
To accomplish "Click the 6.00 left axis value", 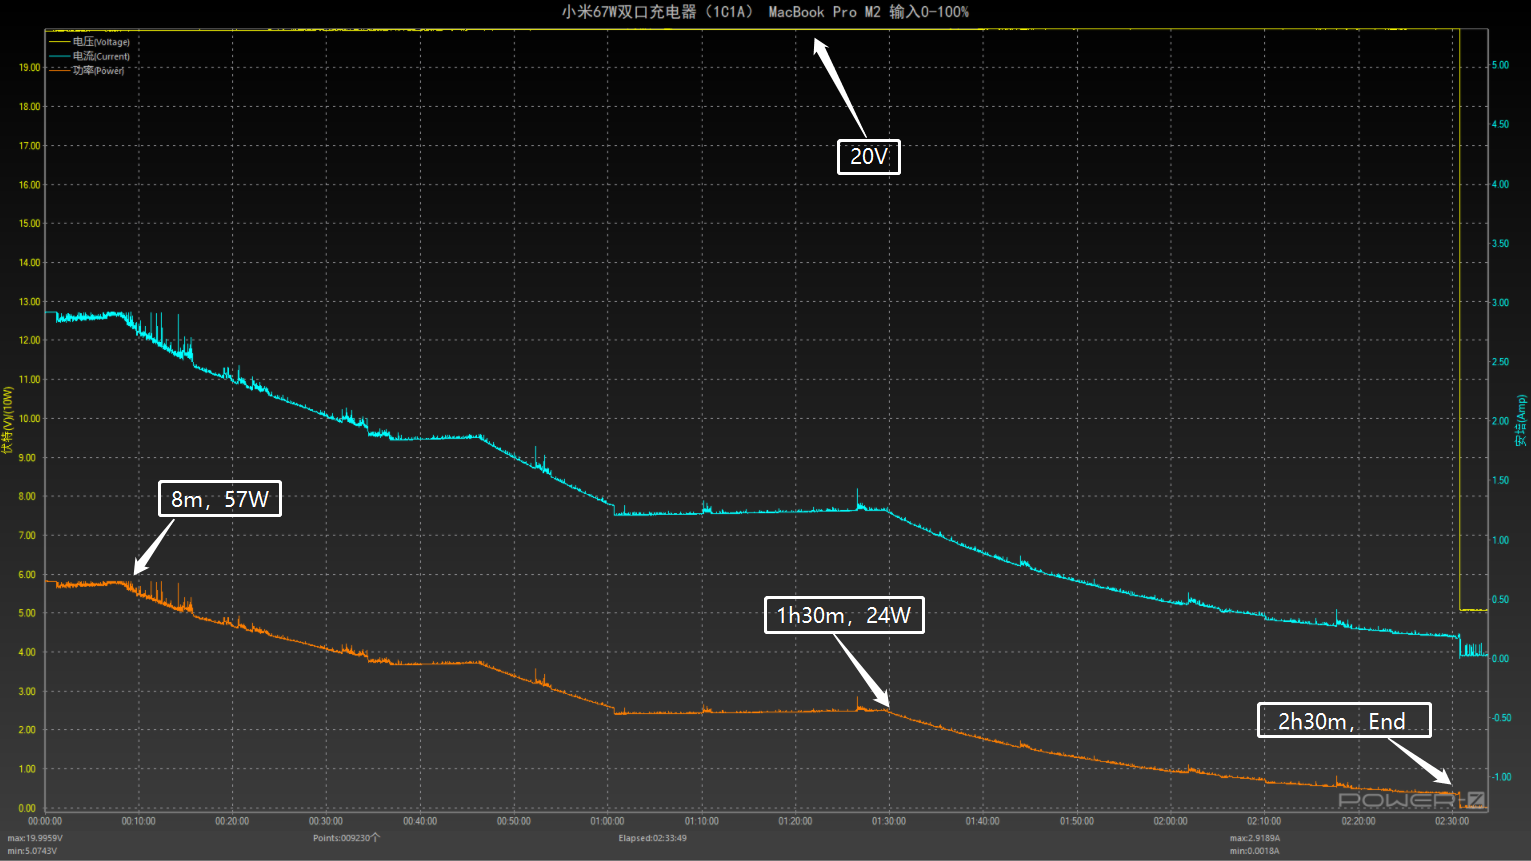I will point(27,575).
